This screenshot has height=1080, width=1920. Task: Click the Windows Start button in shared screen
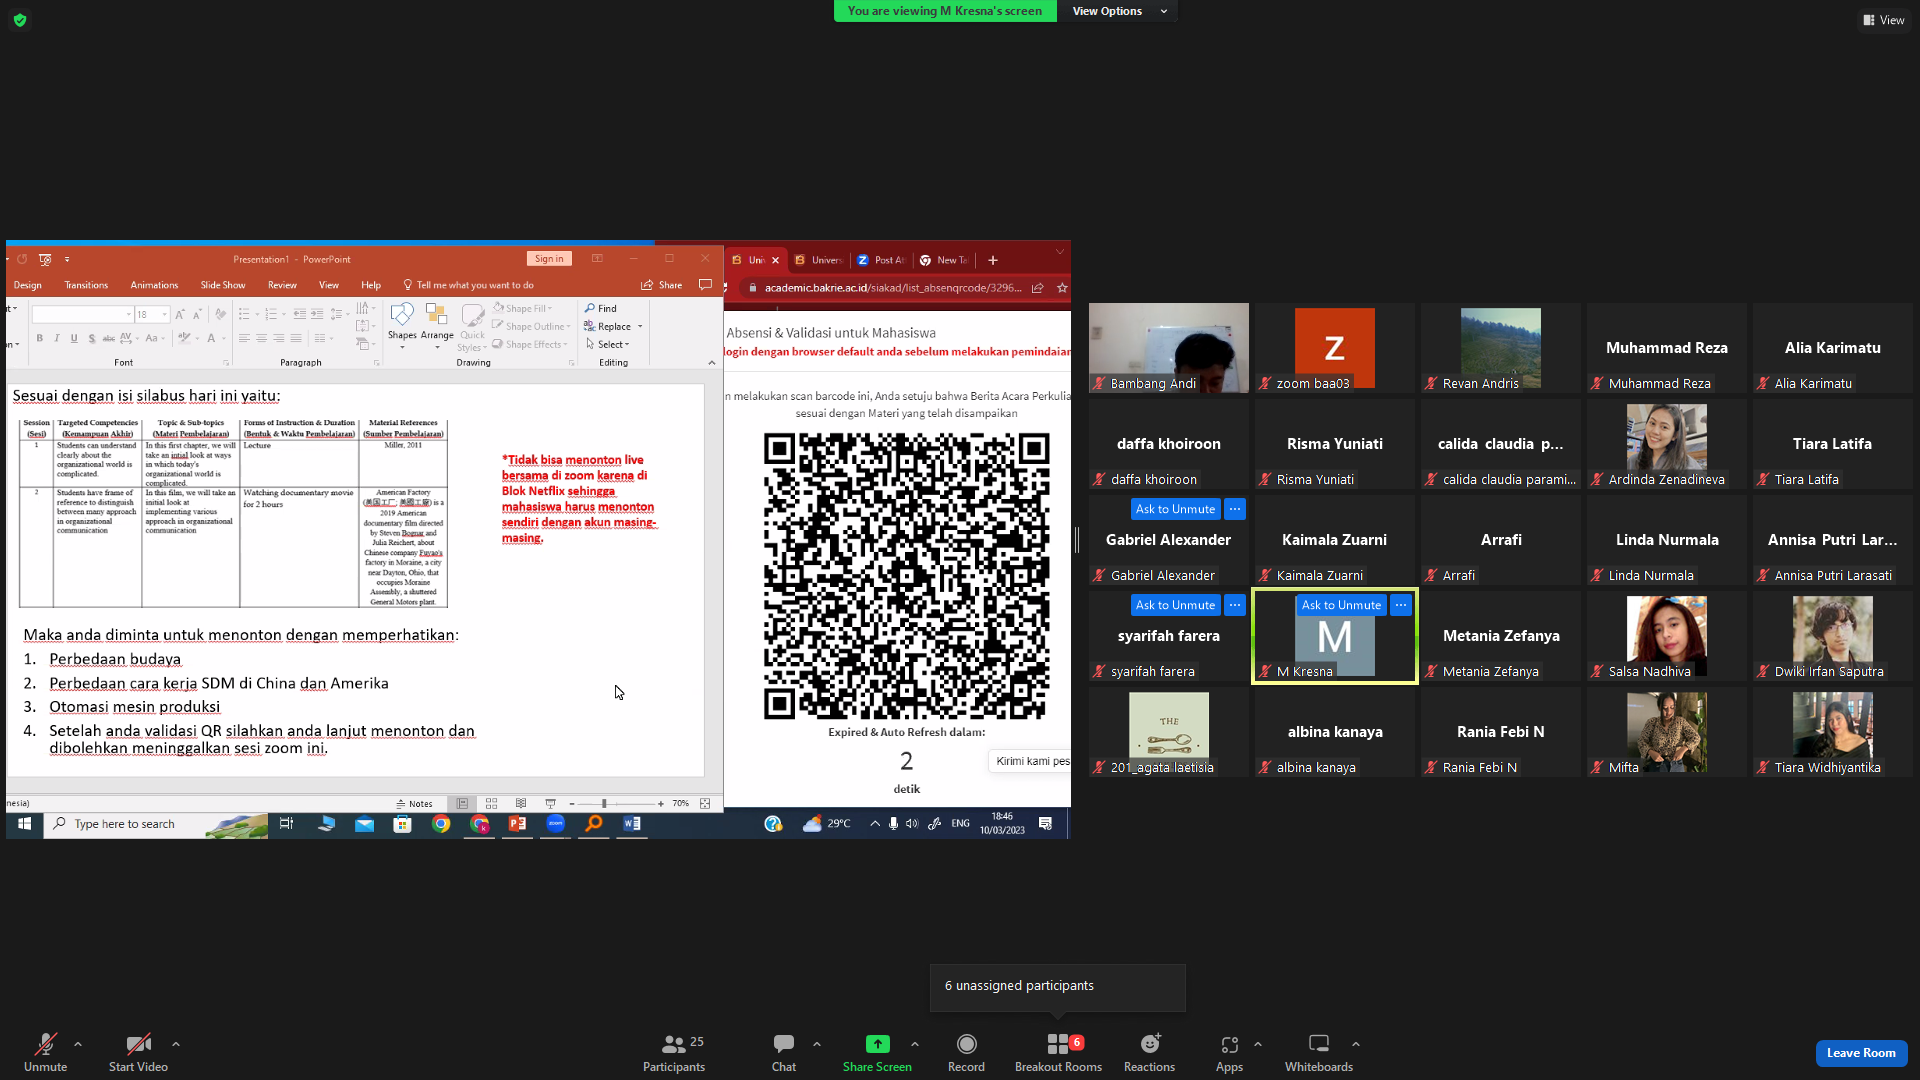pos(24,824)
